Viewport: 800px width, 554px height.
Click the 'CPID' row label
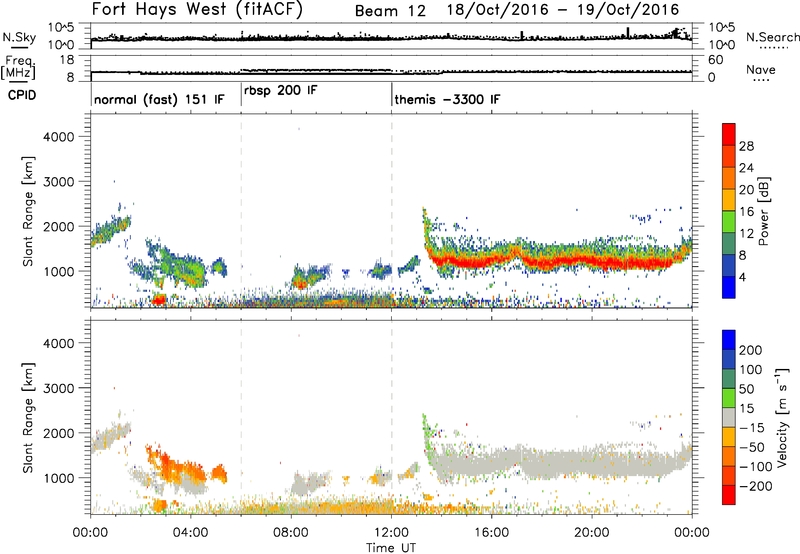(22, 95)
